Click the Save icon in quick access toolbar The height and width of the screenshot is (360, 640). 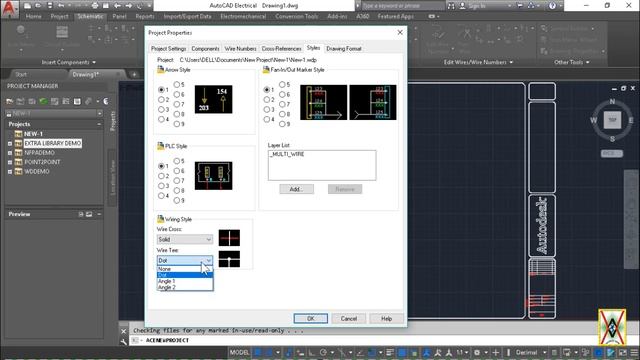(50, 6)
